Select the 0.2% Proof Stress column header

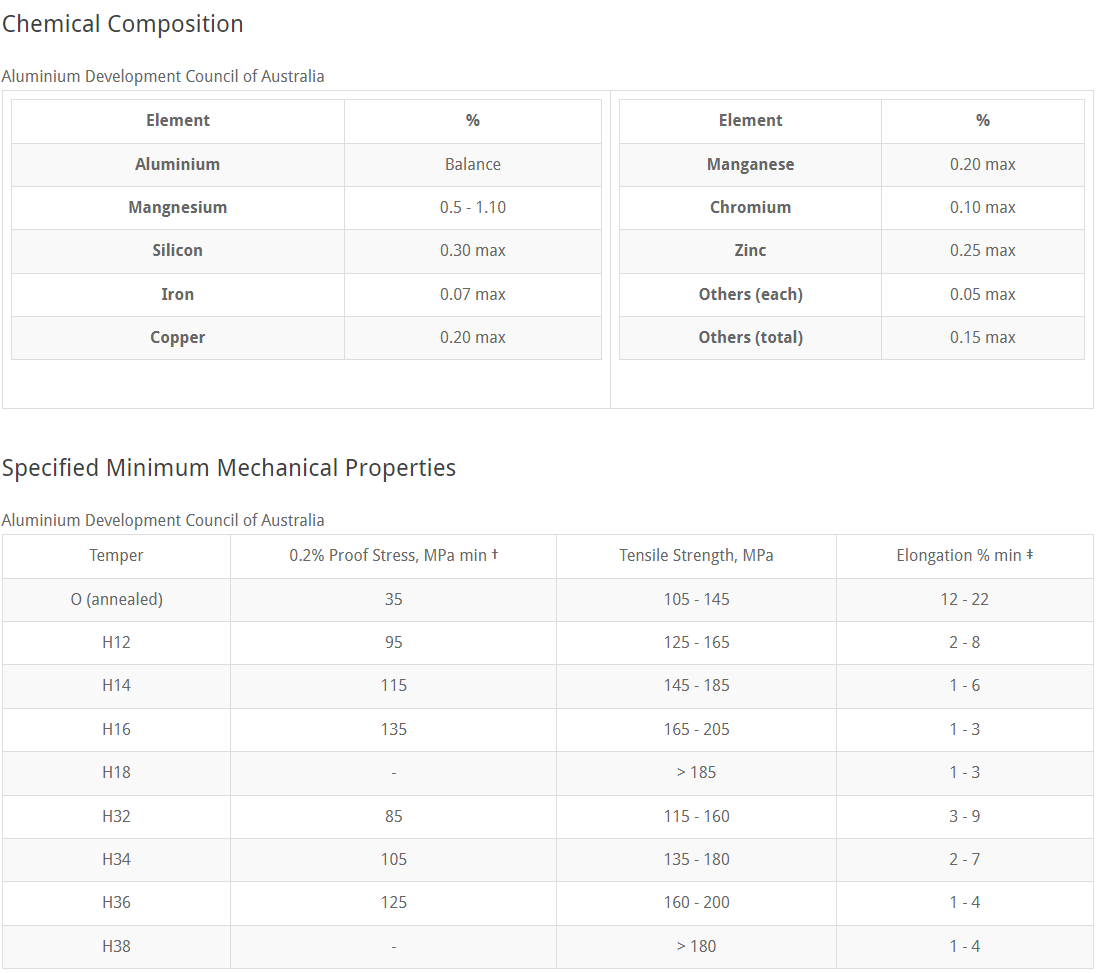pos(393,555)
